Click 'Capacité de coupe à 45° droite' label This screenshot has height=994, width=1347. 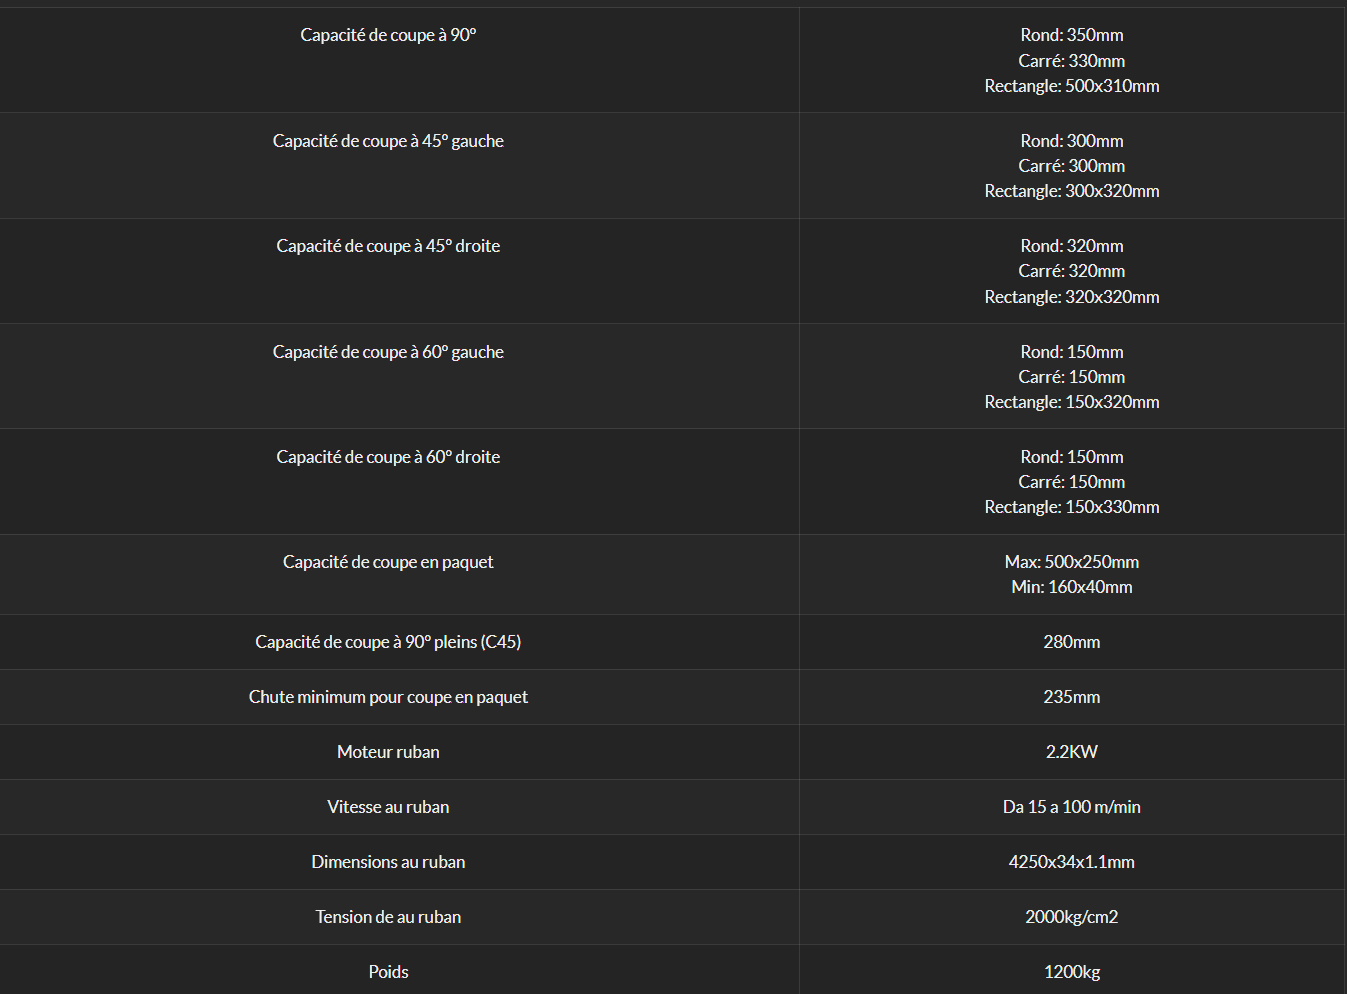tap(388, 246)
